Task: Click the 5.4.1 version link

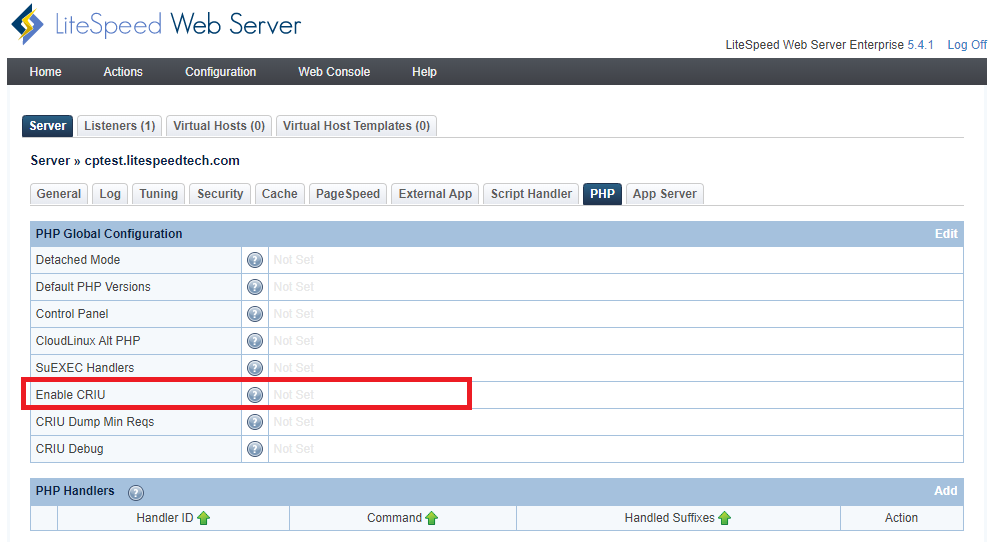Action: (920, 45)
